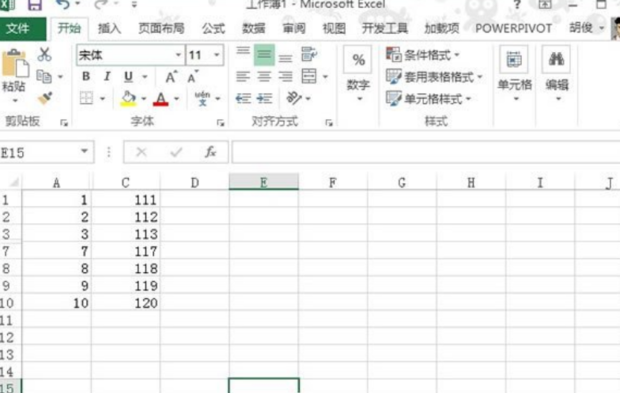
Task: Open the alignment dialog launcher
Action: click(x=329, y=123)
